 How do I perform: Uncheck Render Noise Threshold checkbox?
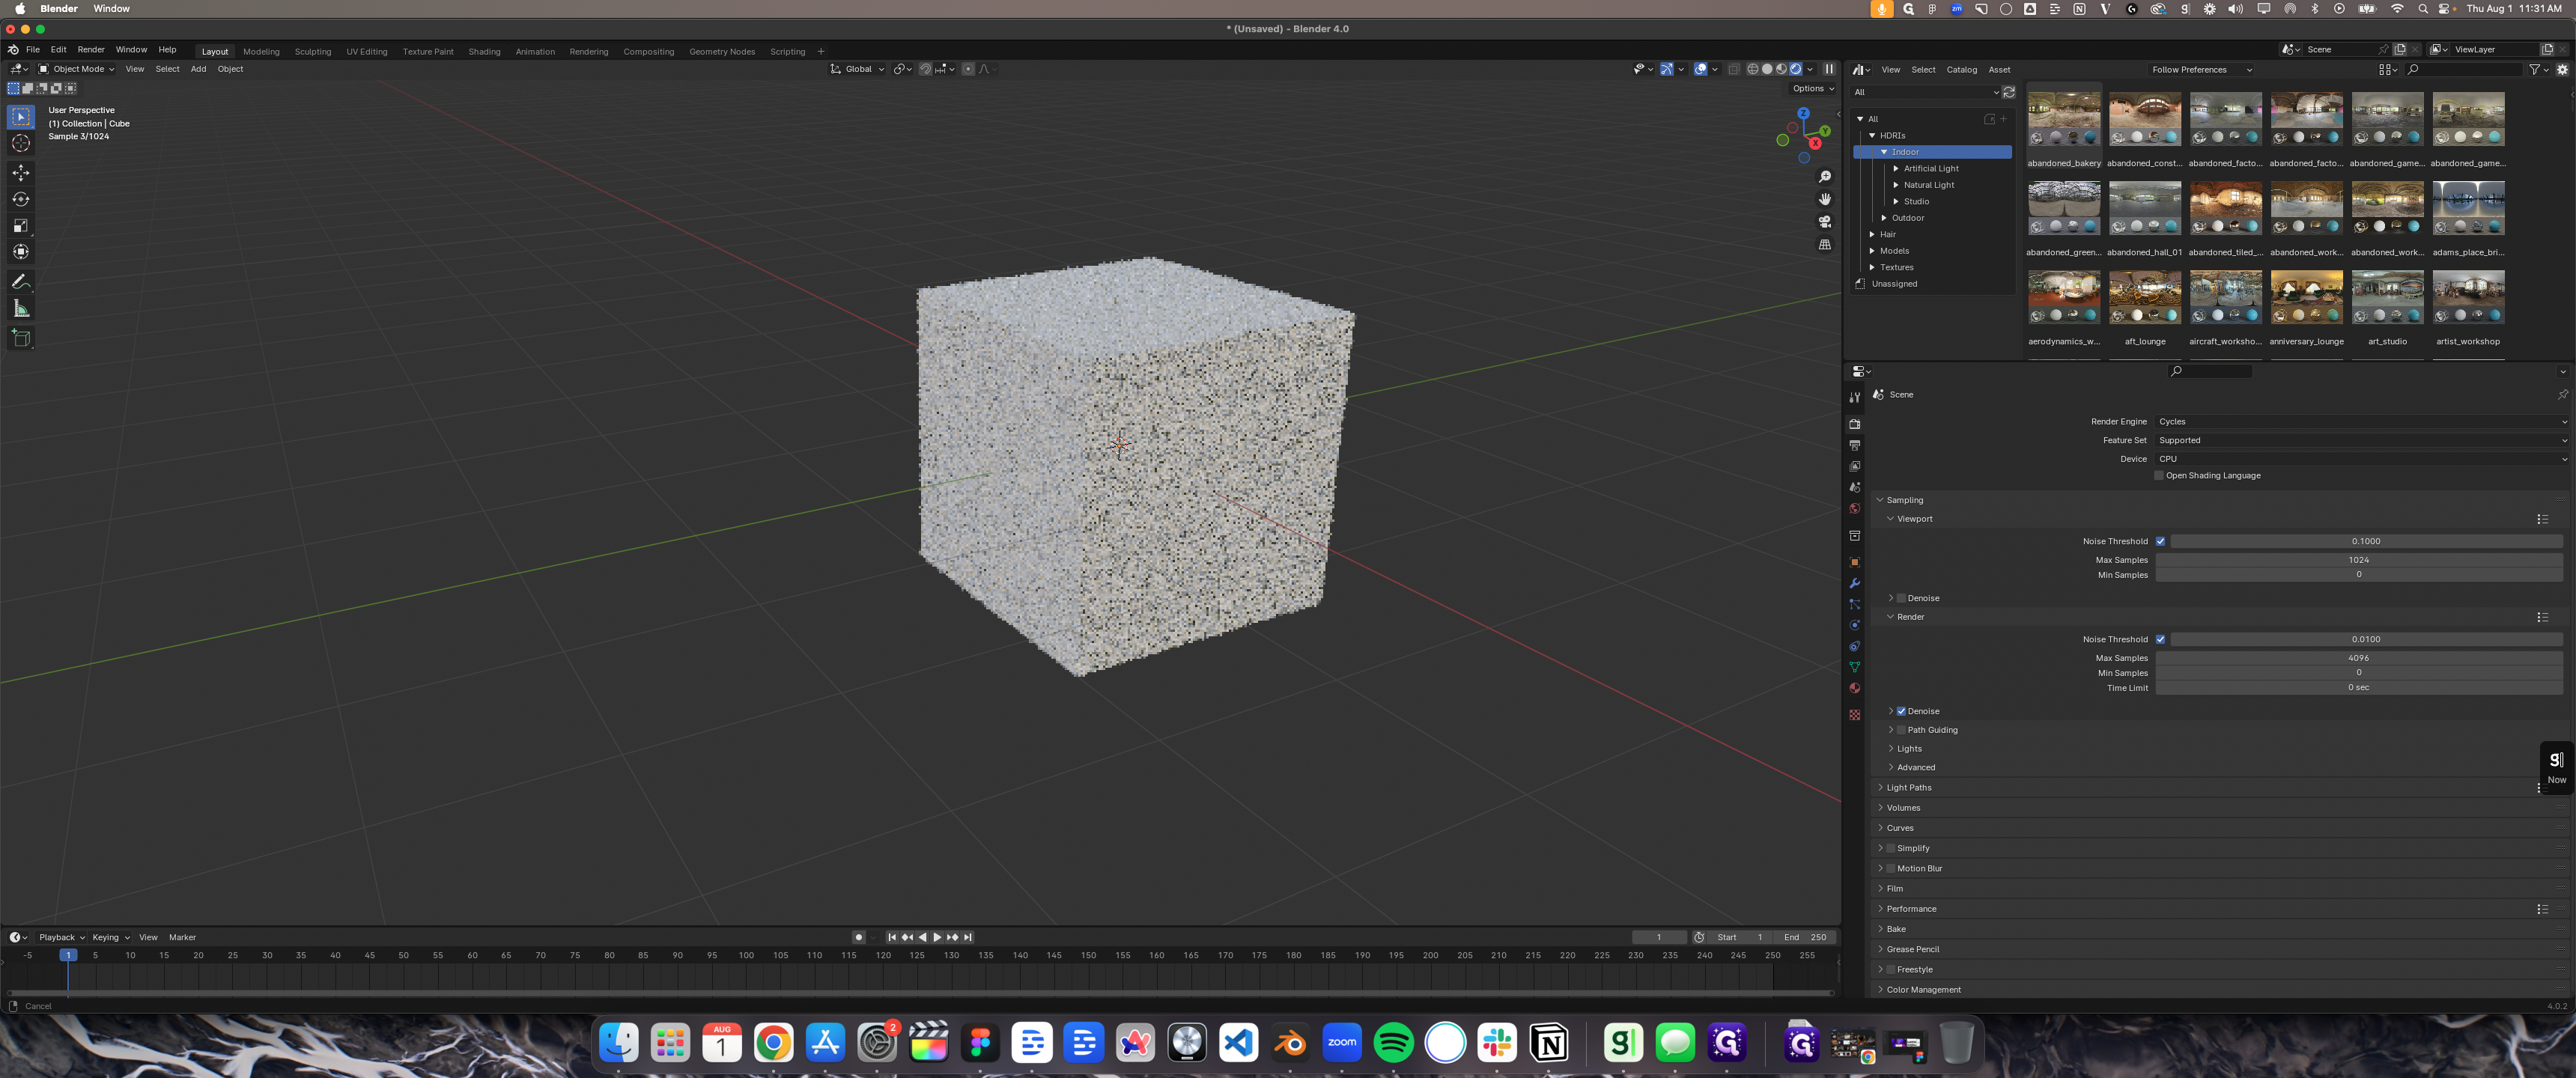(x=2160, y=639)
